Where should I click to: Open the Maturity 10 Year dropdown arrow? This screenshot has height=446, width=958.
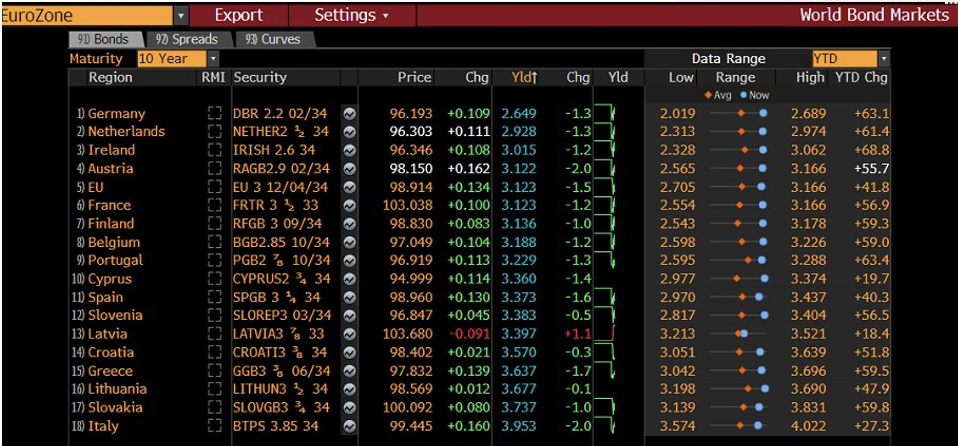[x=213, y=59]
